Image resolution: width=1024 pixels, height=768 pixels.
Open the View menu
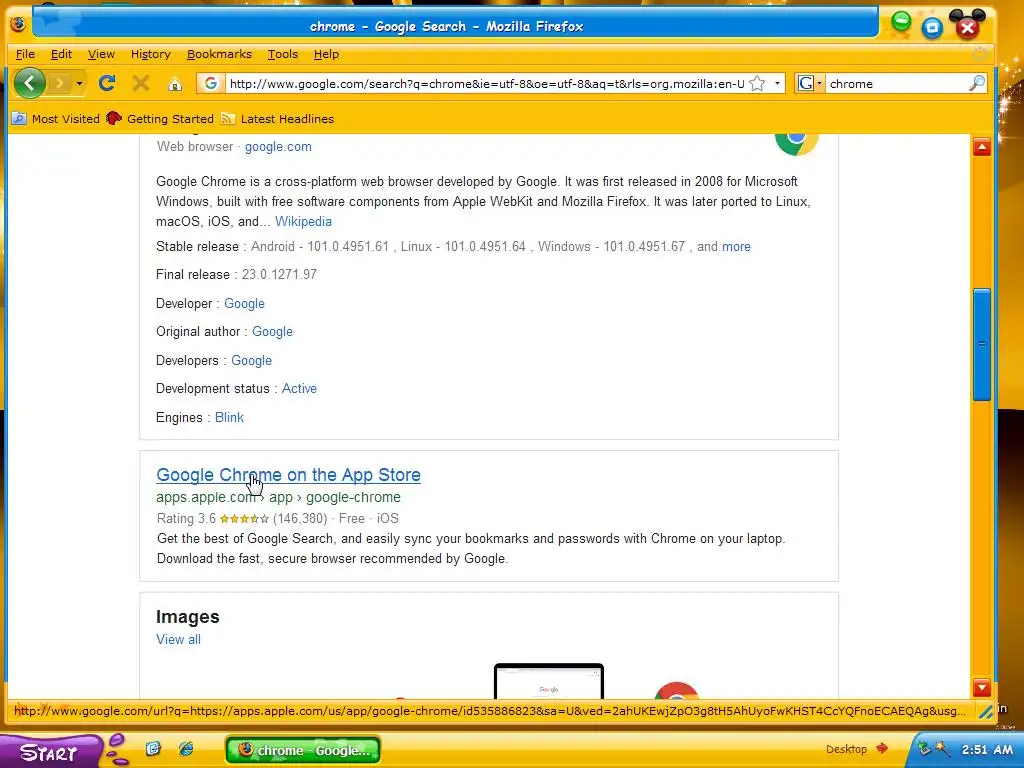point(101,54)
